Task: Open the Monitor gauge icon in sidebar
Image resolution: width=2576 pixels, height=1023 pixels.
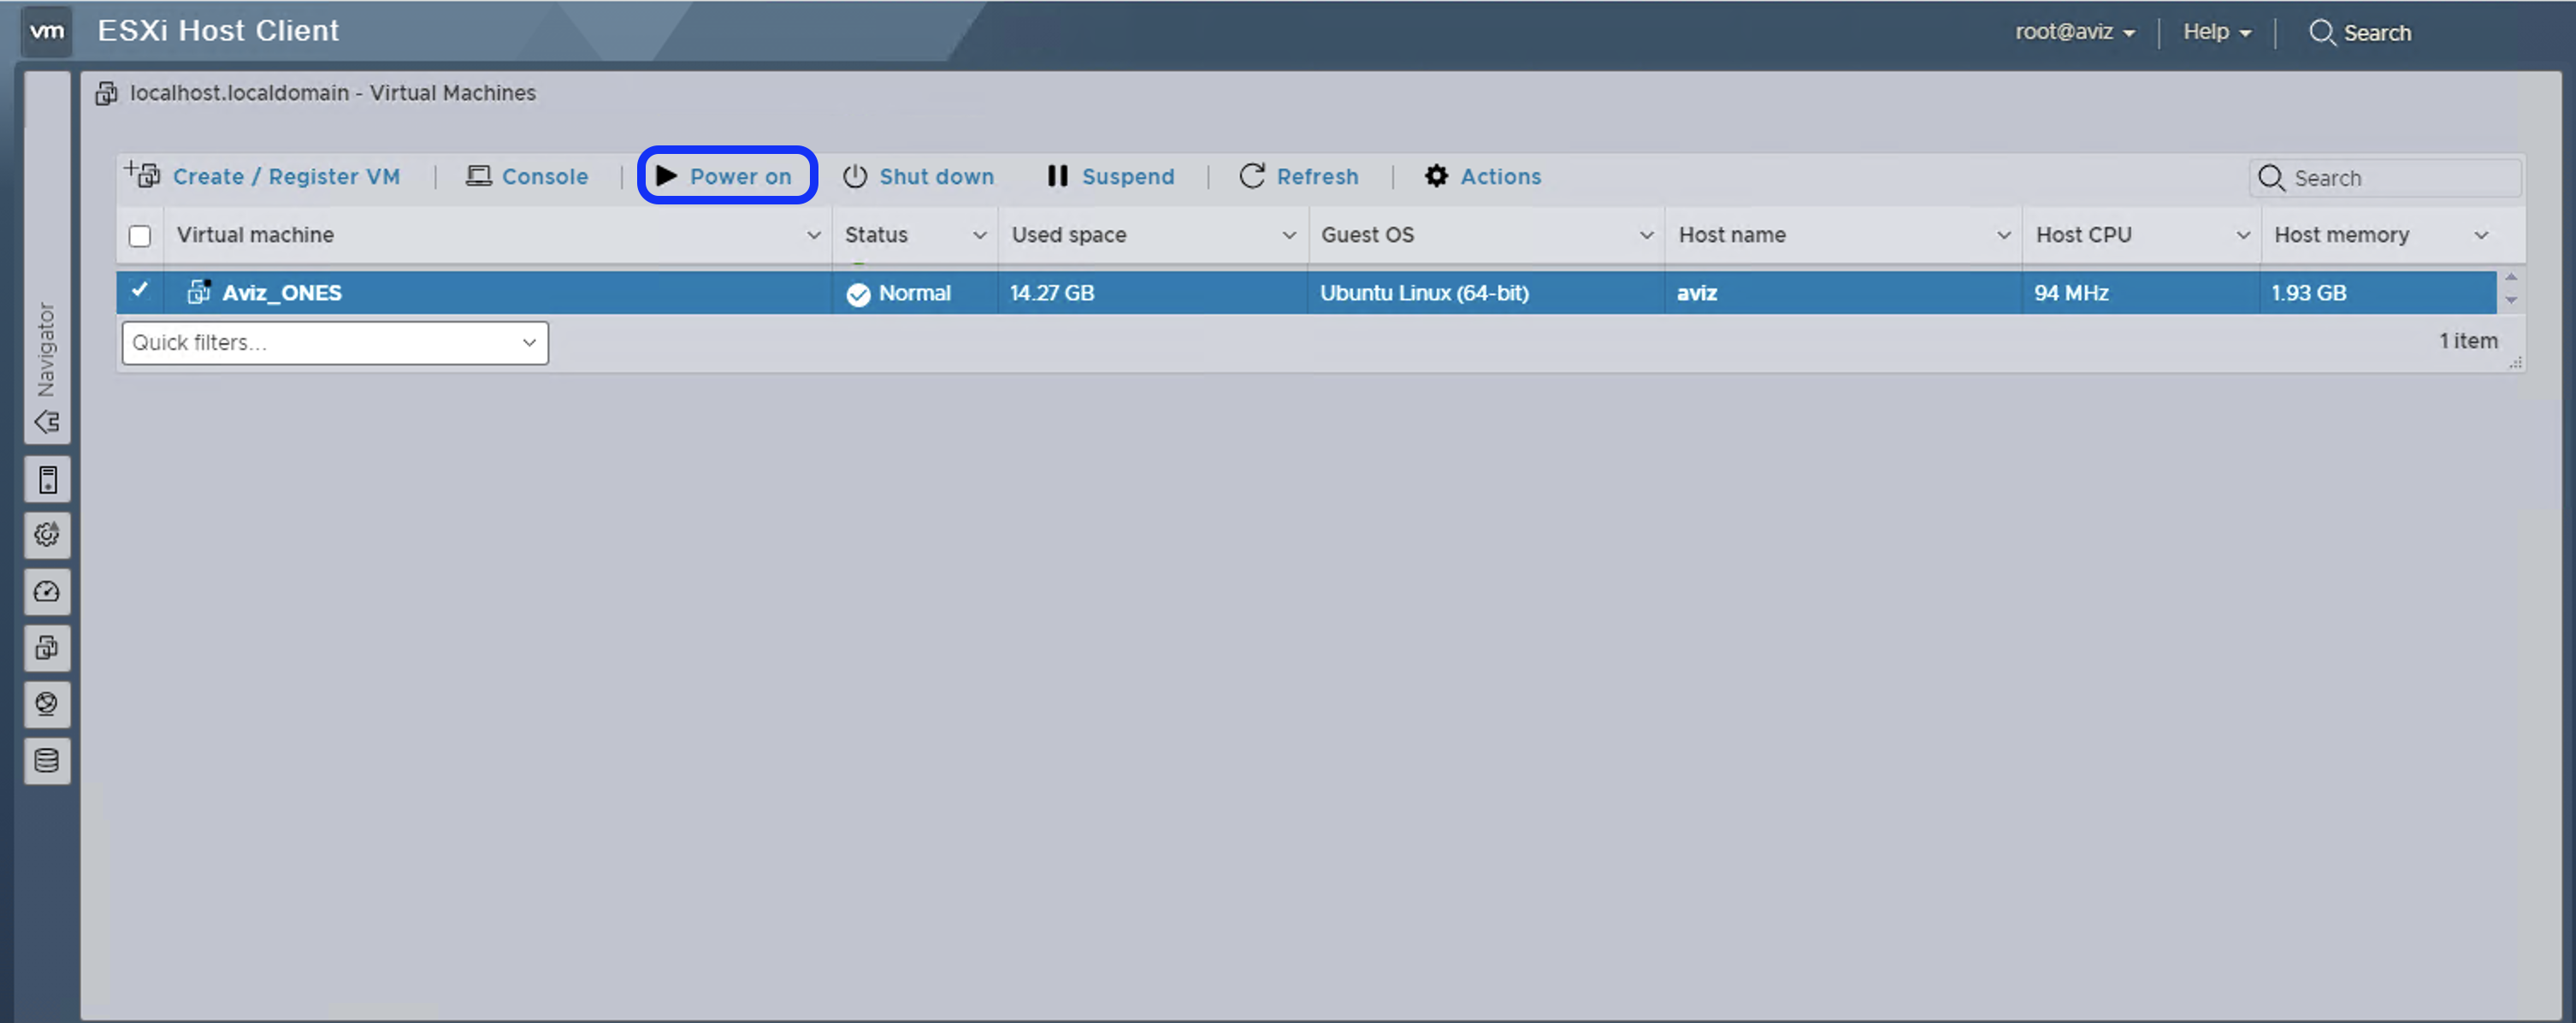Action: [x=47, y=592]
